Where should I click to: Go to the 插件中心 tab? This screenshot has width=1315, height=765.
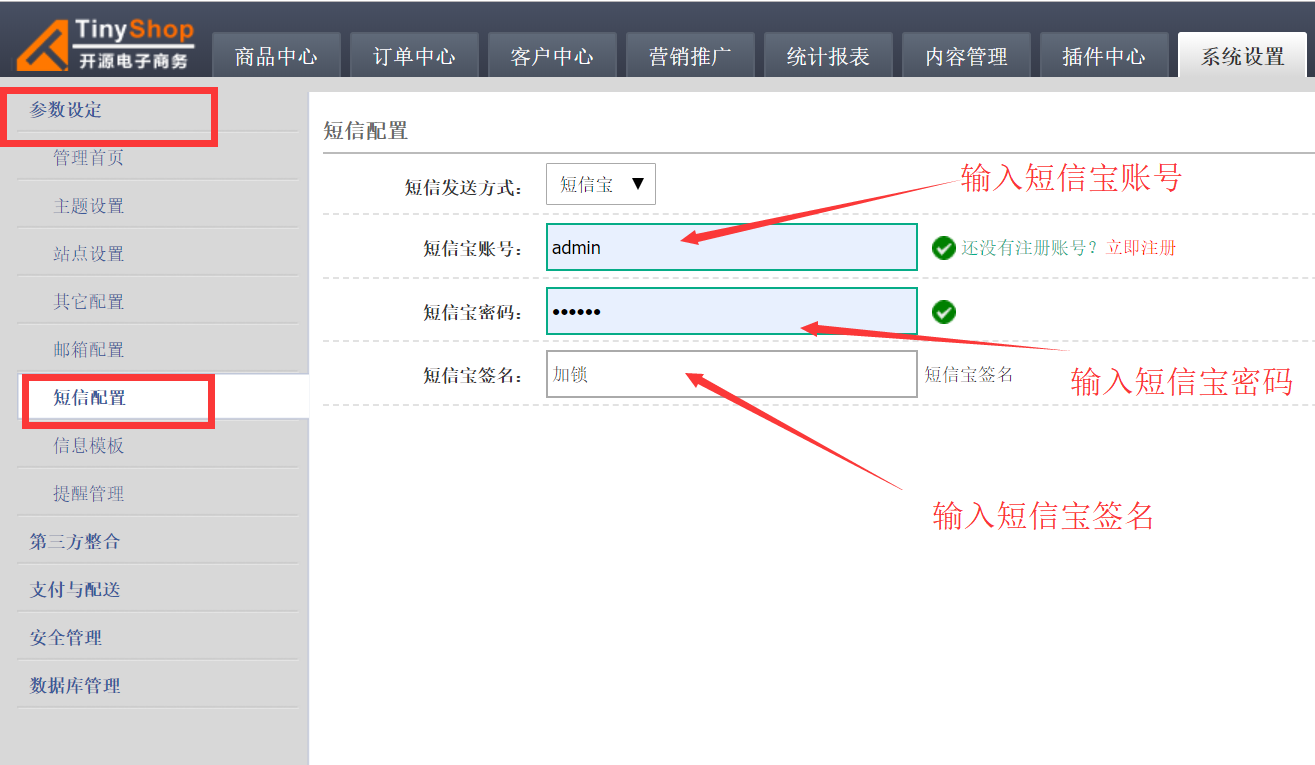coord(1104,57)
